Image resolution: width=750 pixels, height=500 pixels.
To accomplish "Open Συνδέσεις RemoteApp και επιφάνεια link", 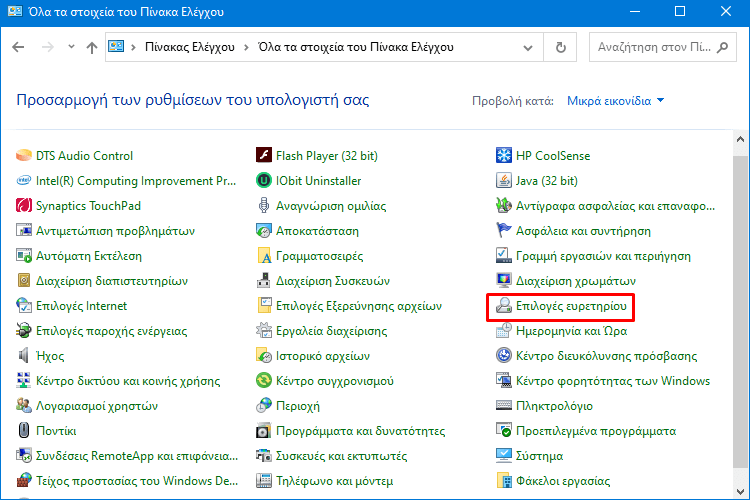I will (x=137, y=455).
